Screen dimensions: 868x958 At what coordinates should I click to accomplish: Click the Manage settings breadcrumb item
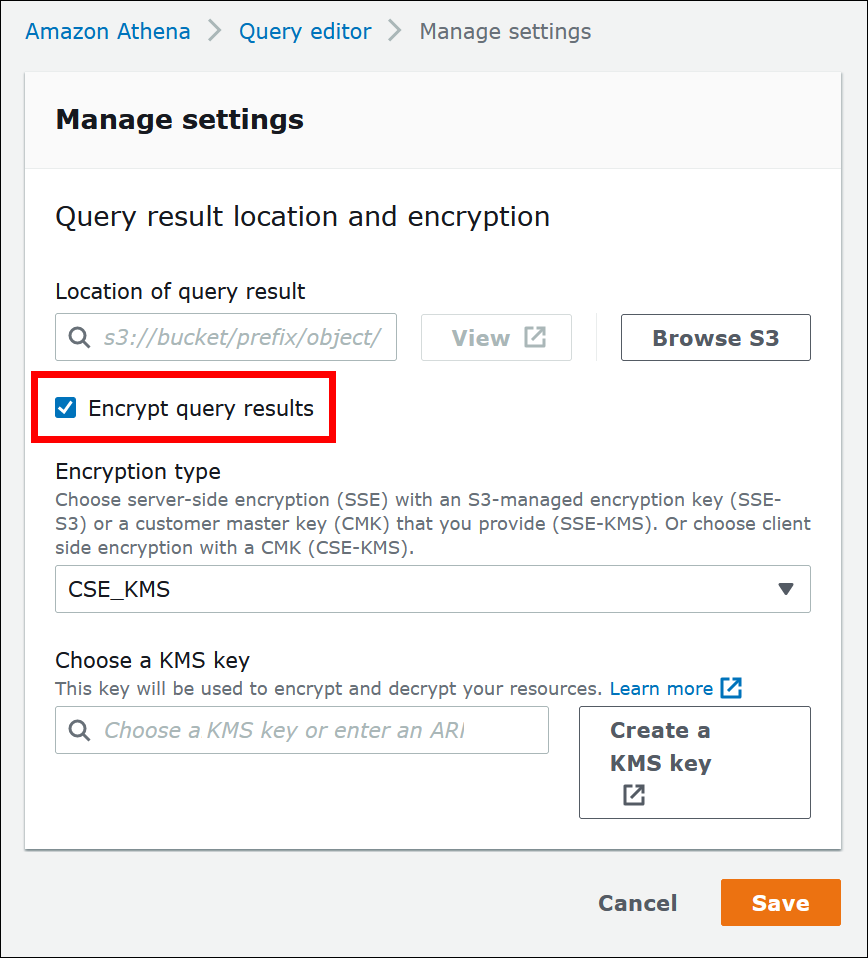click(x=505, y=31)
